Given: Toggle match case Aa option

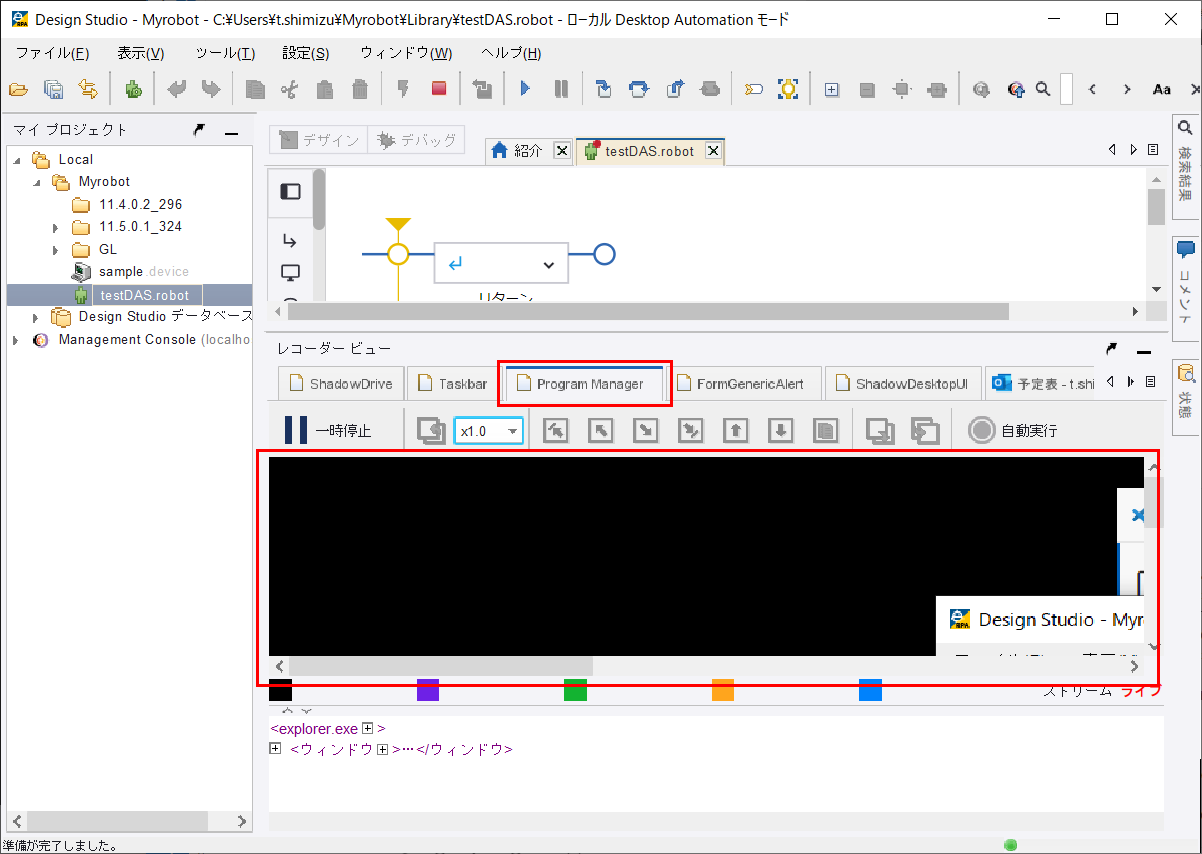Looking at the screenshot, I should pyautogui.click(x=1161, y=89).
